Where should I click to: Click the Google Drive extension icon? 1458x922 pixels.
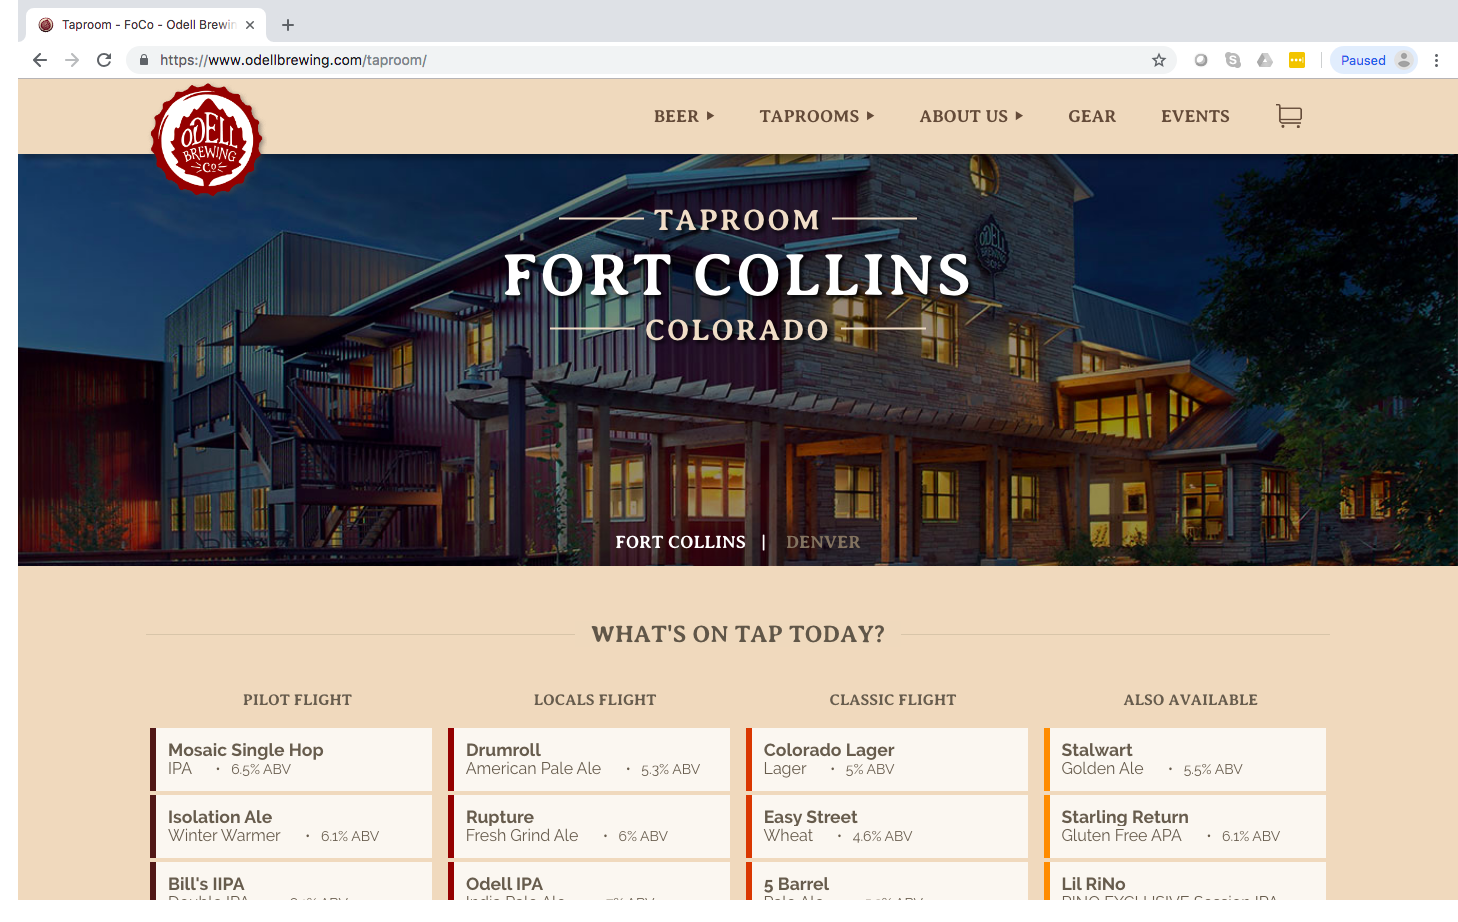(1265, 60)
